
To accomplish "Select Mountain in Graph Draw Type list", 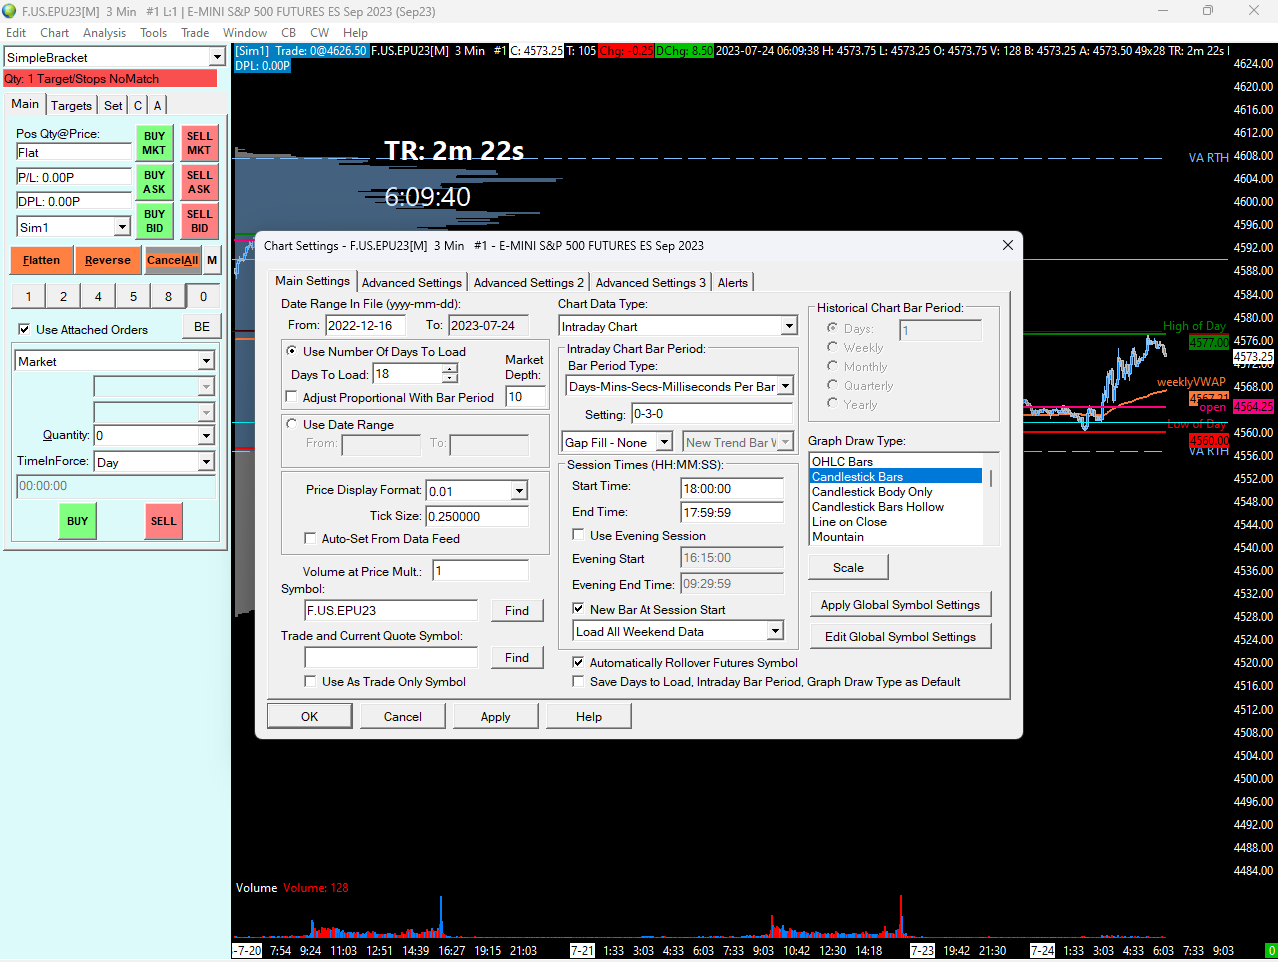I will click(x=838, y=537).
